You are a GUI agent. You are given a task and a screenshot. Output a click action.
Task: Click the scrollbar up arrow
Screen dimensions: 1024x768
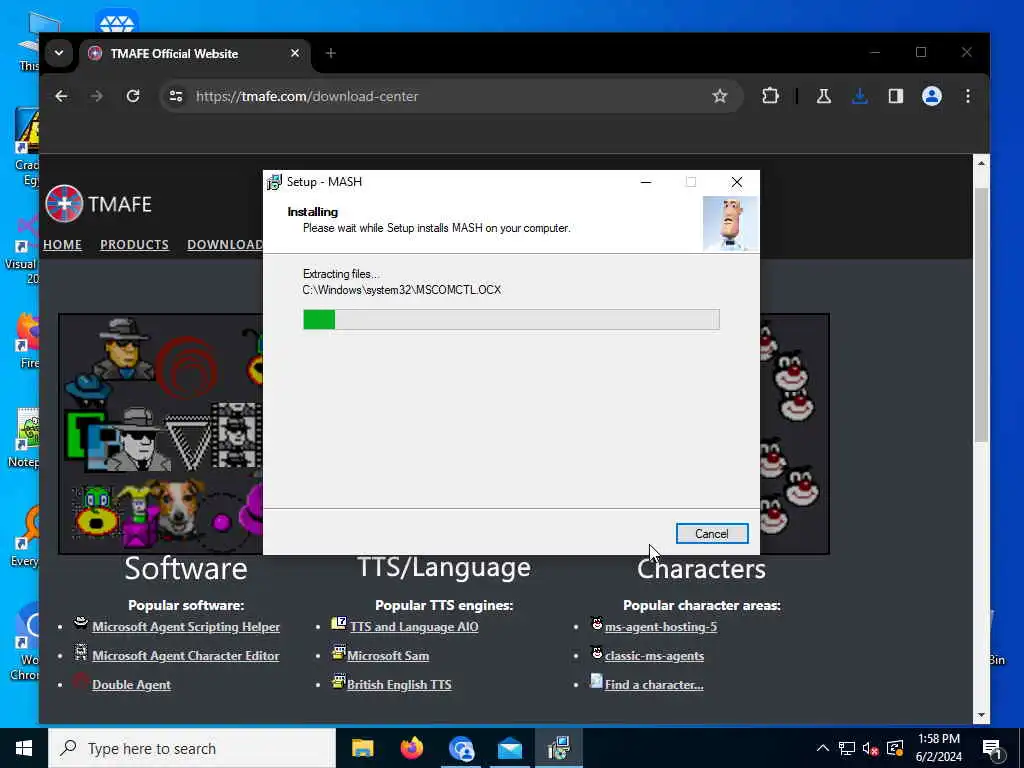pos(981,163)
